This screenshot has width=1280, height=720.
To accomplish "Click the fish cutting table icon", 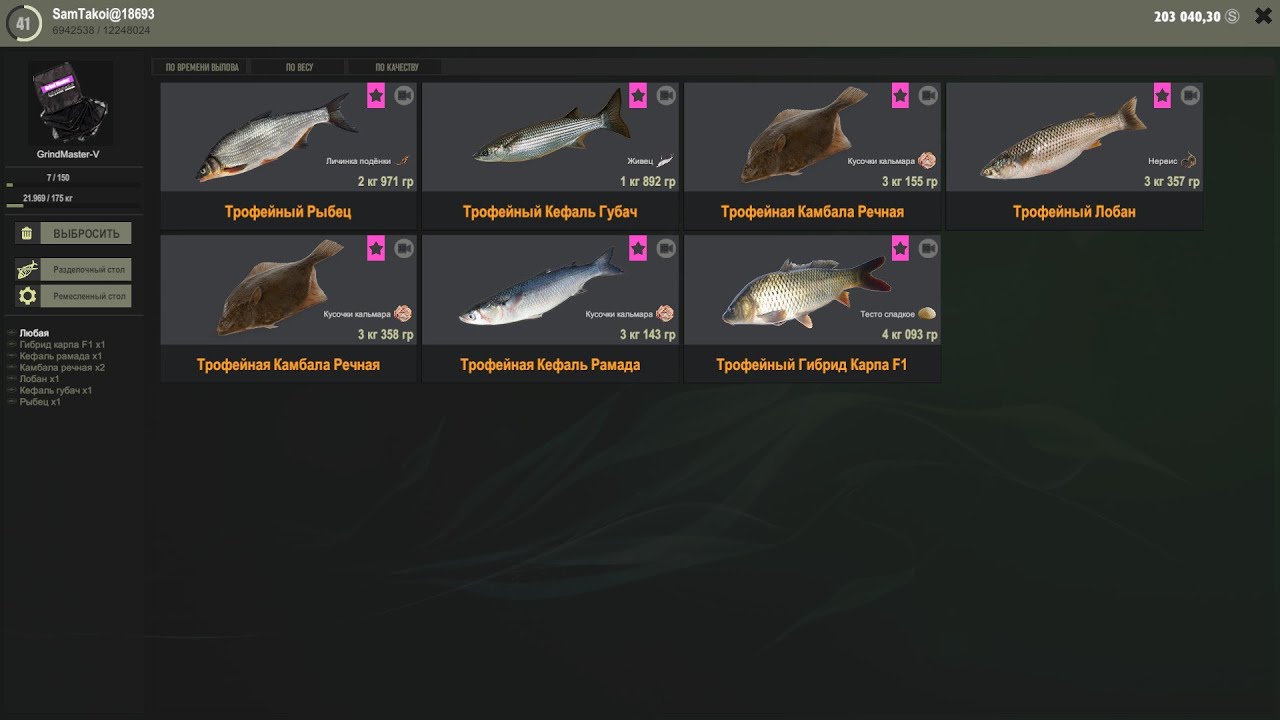I will pos(27,270).
